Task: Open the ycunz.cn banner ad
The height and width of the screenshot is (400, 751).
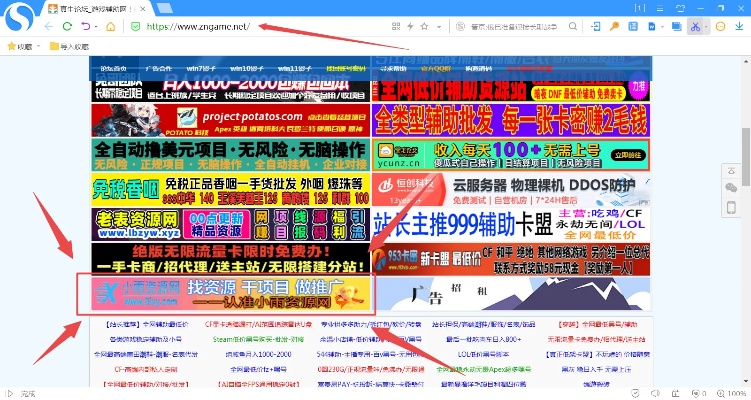Action: pyautogui.click(x=511, y=155)
